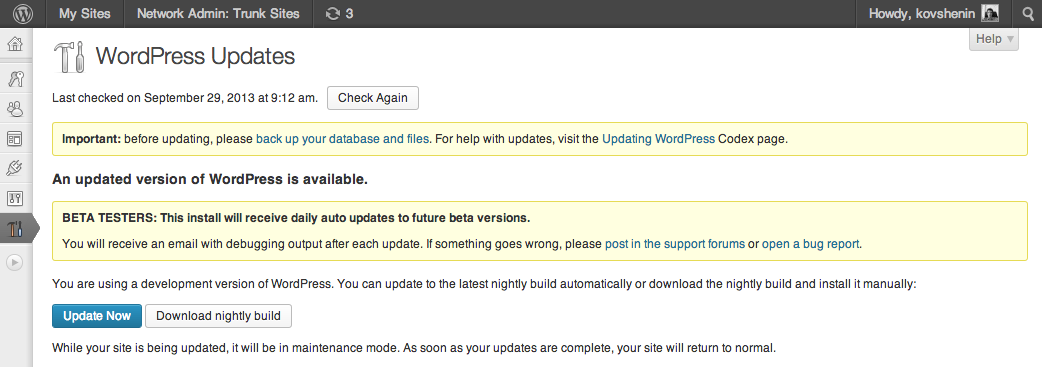Click the Update Now button

[x=97, y=316]
